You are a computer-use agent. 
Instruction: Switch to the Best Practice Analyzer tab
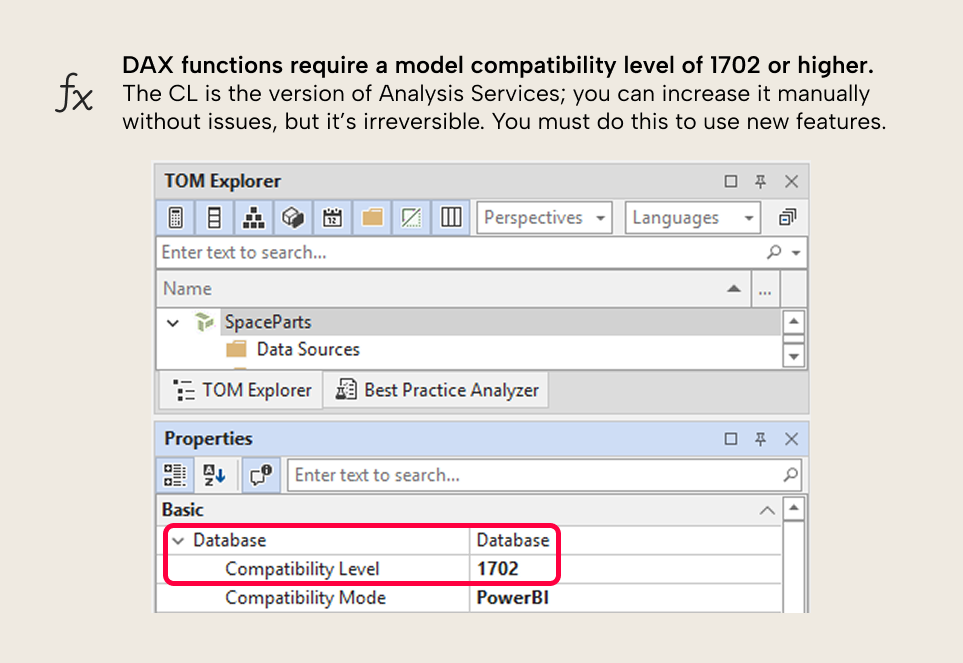(436, 389)
